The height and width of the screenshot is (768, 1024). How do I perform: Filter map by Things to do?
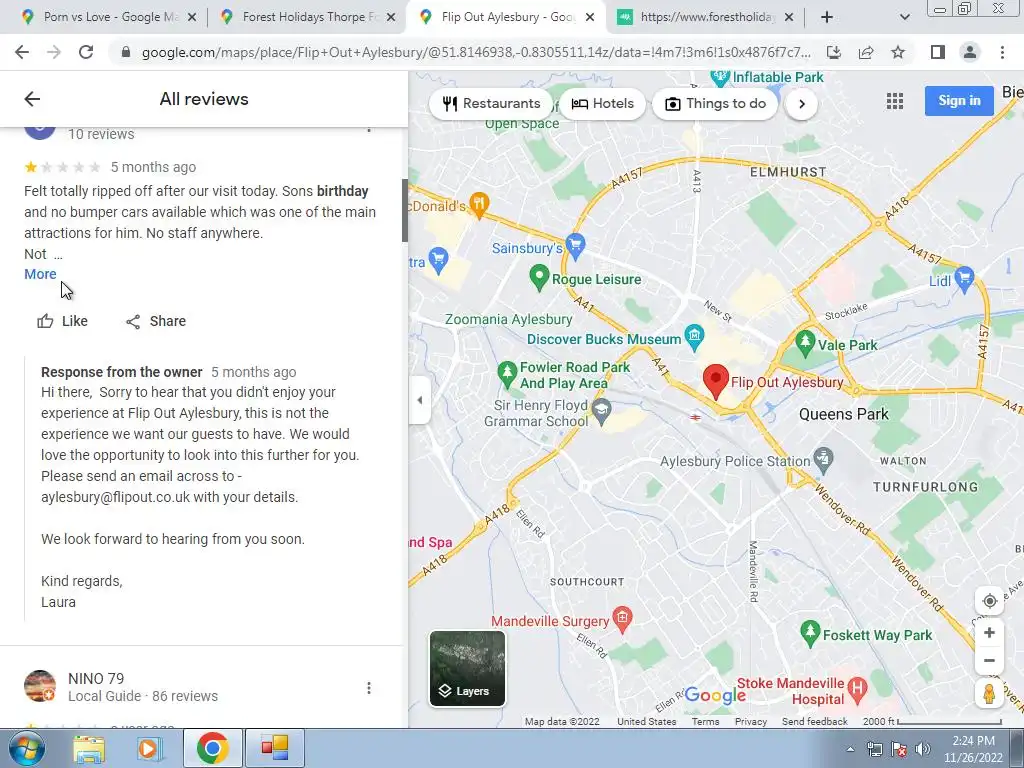(716, 104)
